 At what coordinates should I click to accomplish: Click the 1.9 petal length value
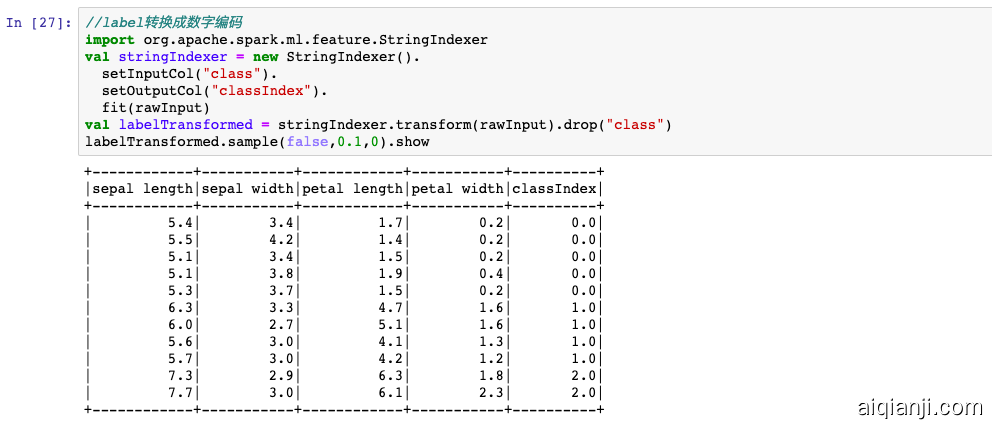click(x=390, y=274)
